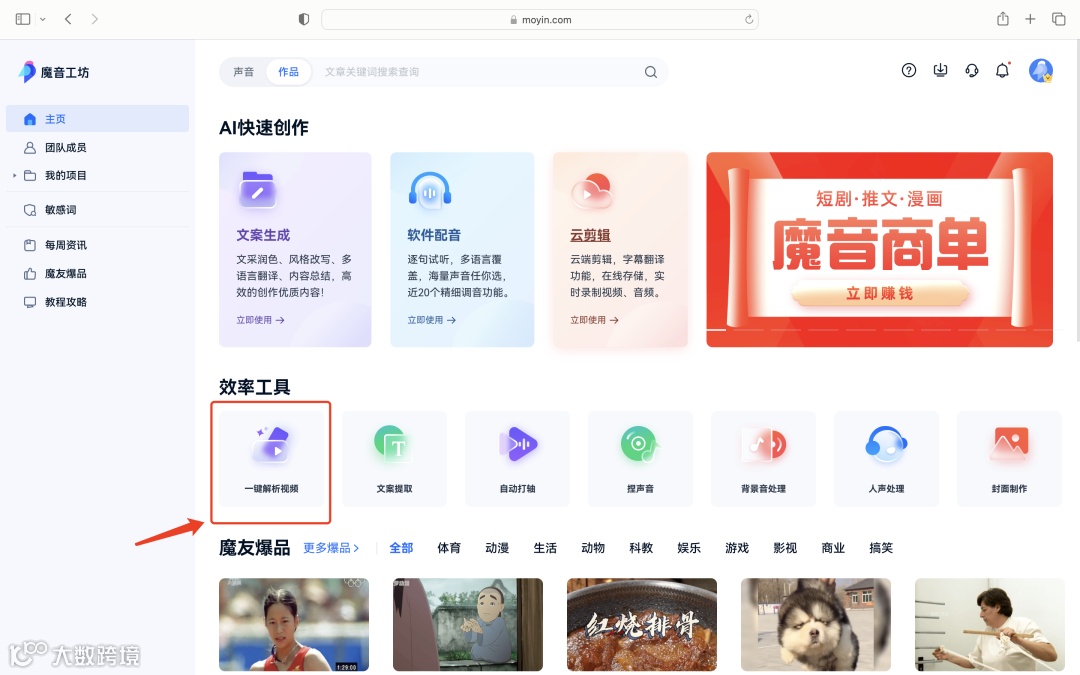
Task: Switch to the 动漫 category tab
Action: pyautogui.click(x=497, y=547)
